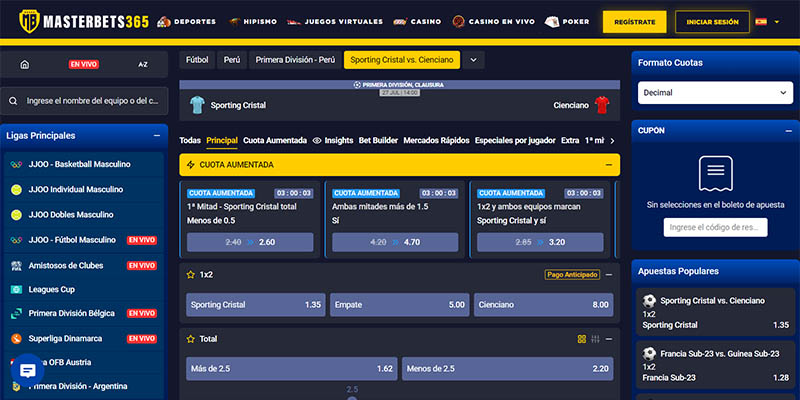Screen dimensions: 800x400
Task: Click the reservation code input field
Action: (x=715, y=228)
